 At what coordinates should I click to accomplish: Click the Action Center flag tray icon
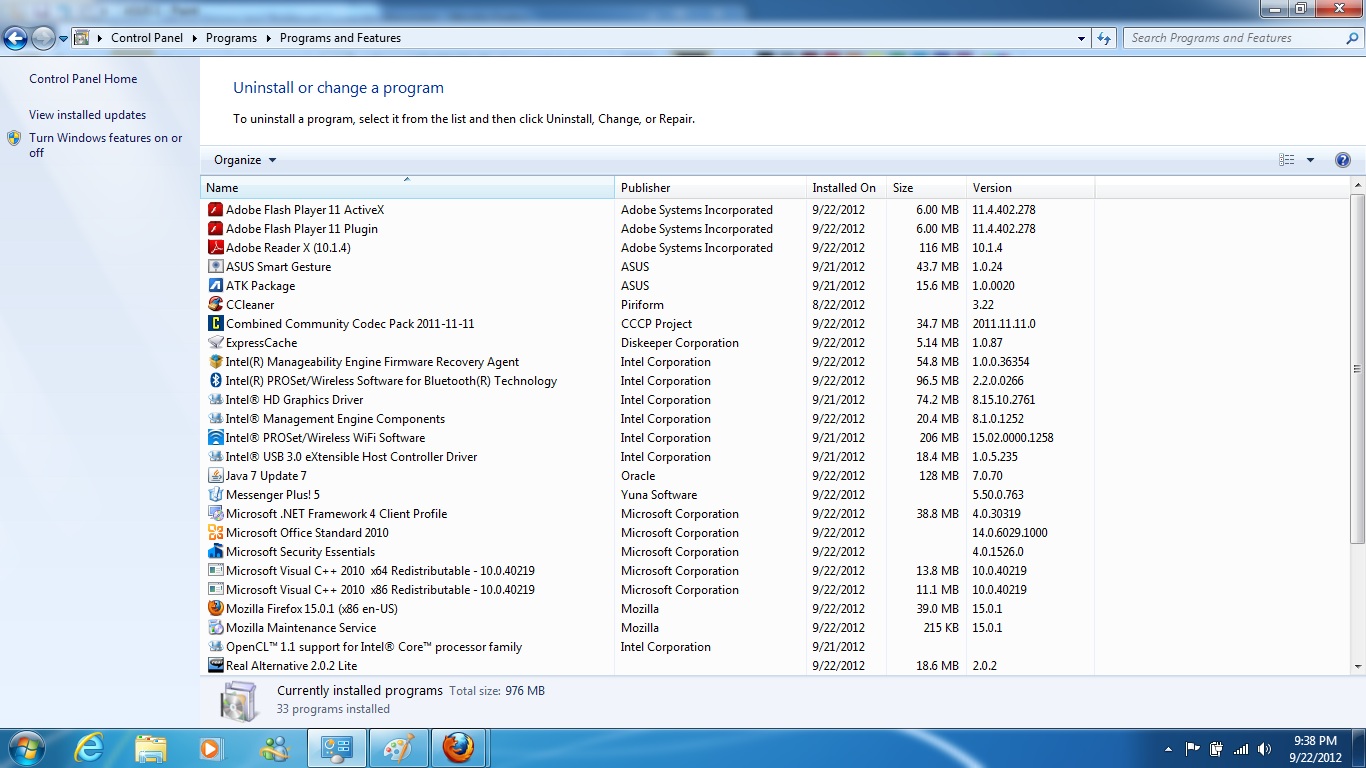(x=1192, y=749)
